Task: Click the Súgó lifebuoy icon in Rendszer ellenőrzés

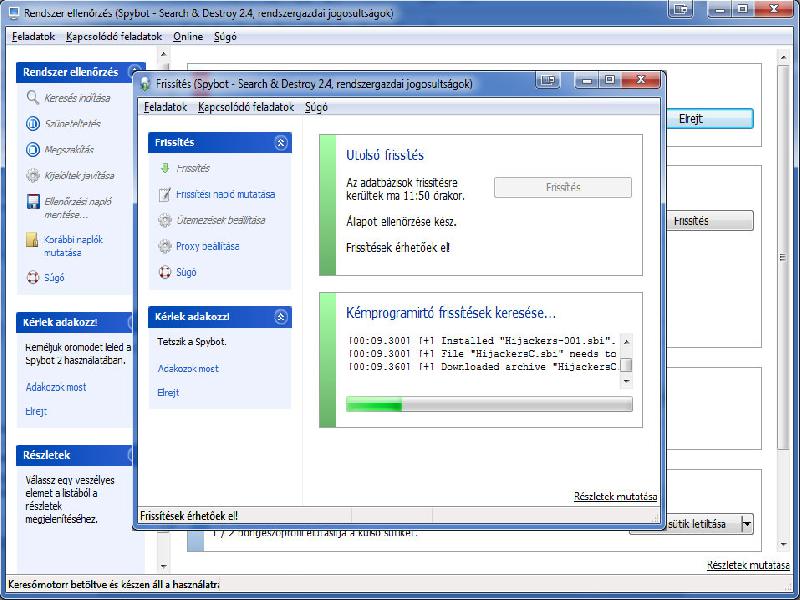Action: [x=33, y=278]
